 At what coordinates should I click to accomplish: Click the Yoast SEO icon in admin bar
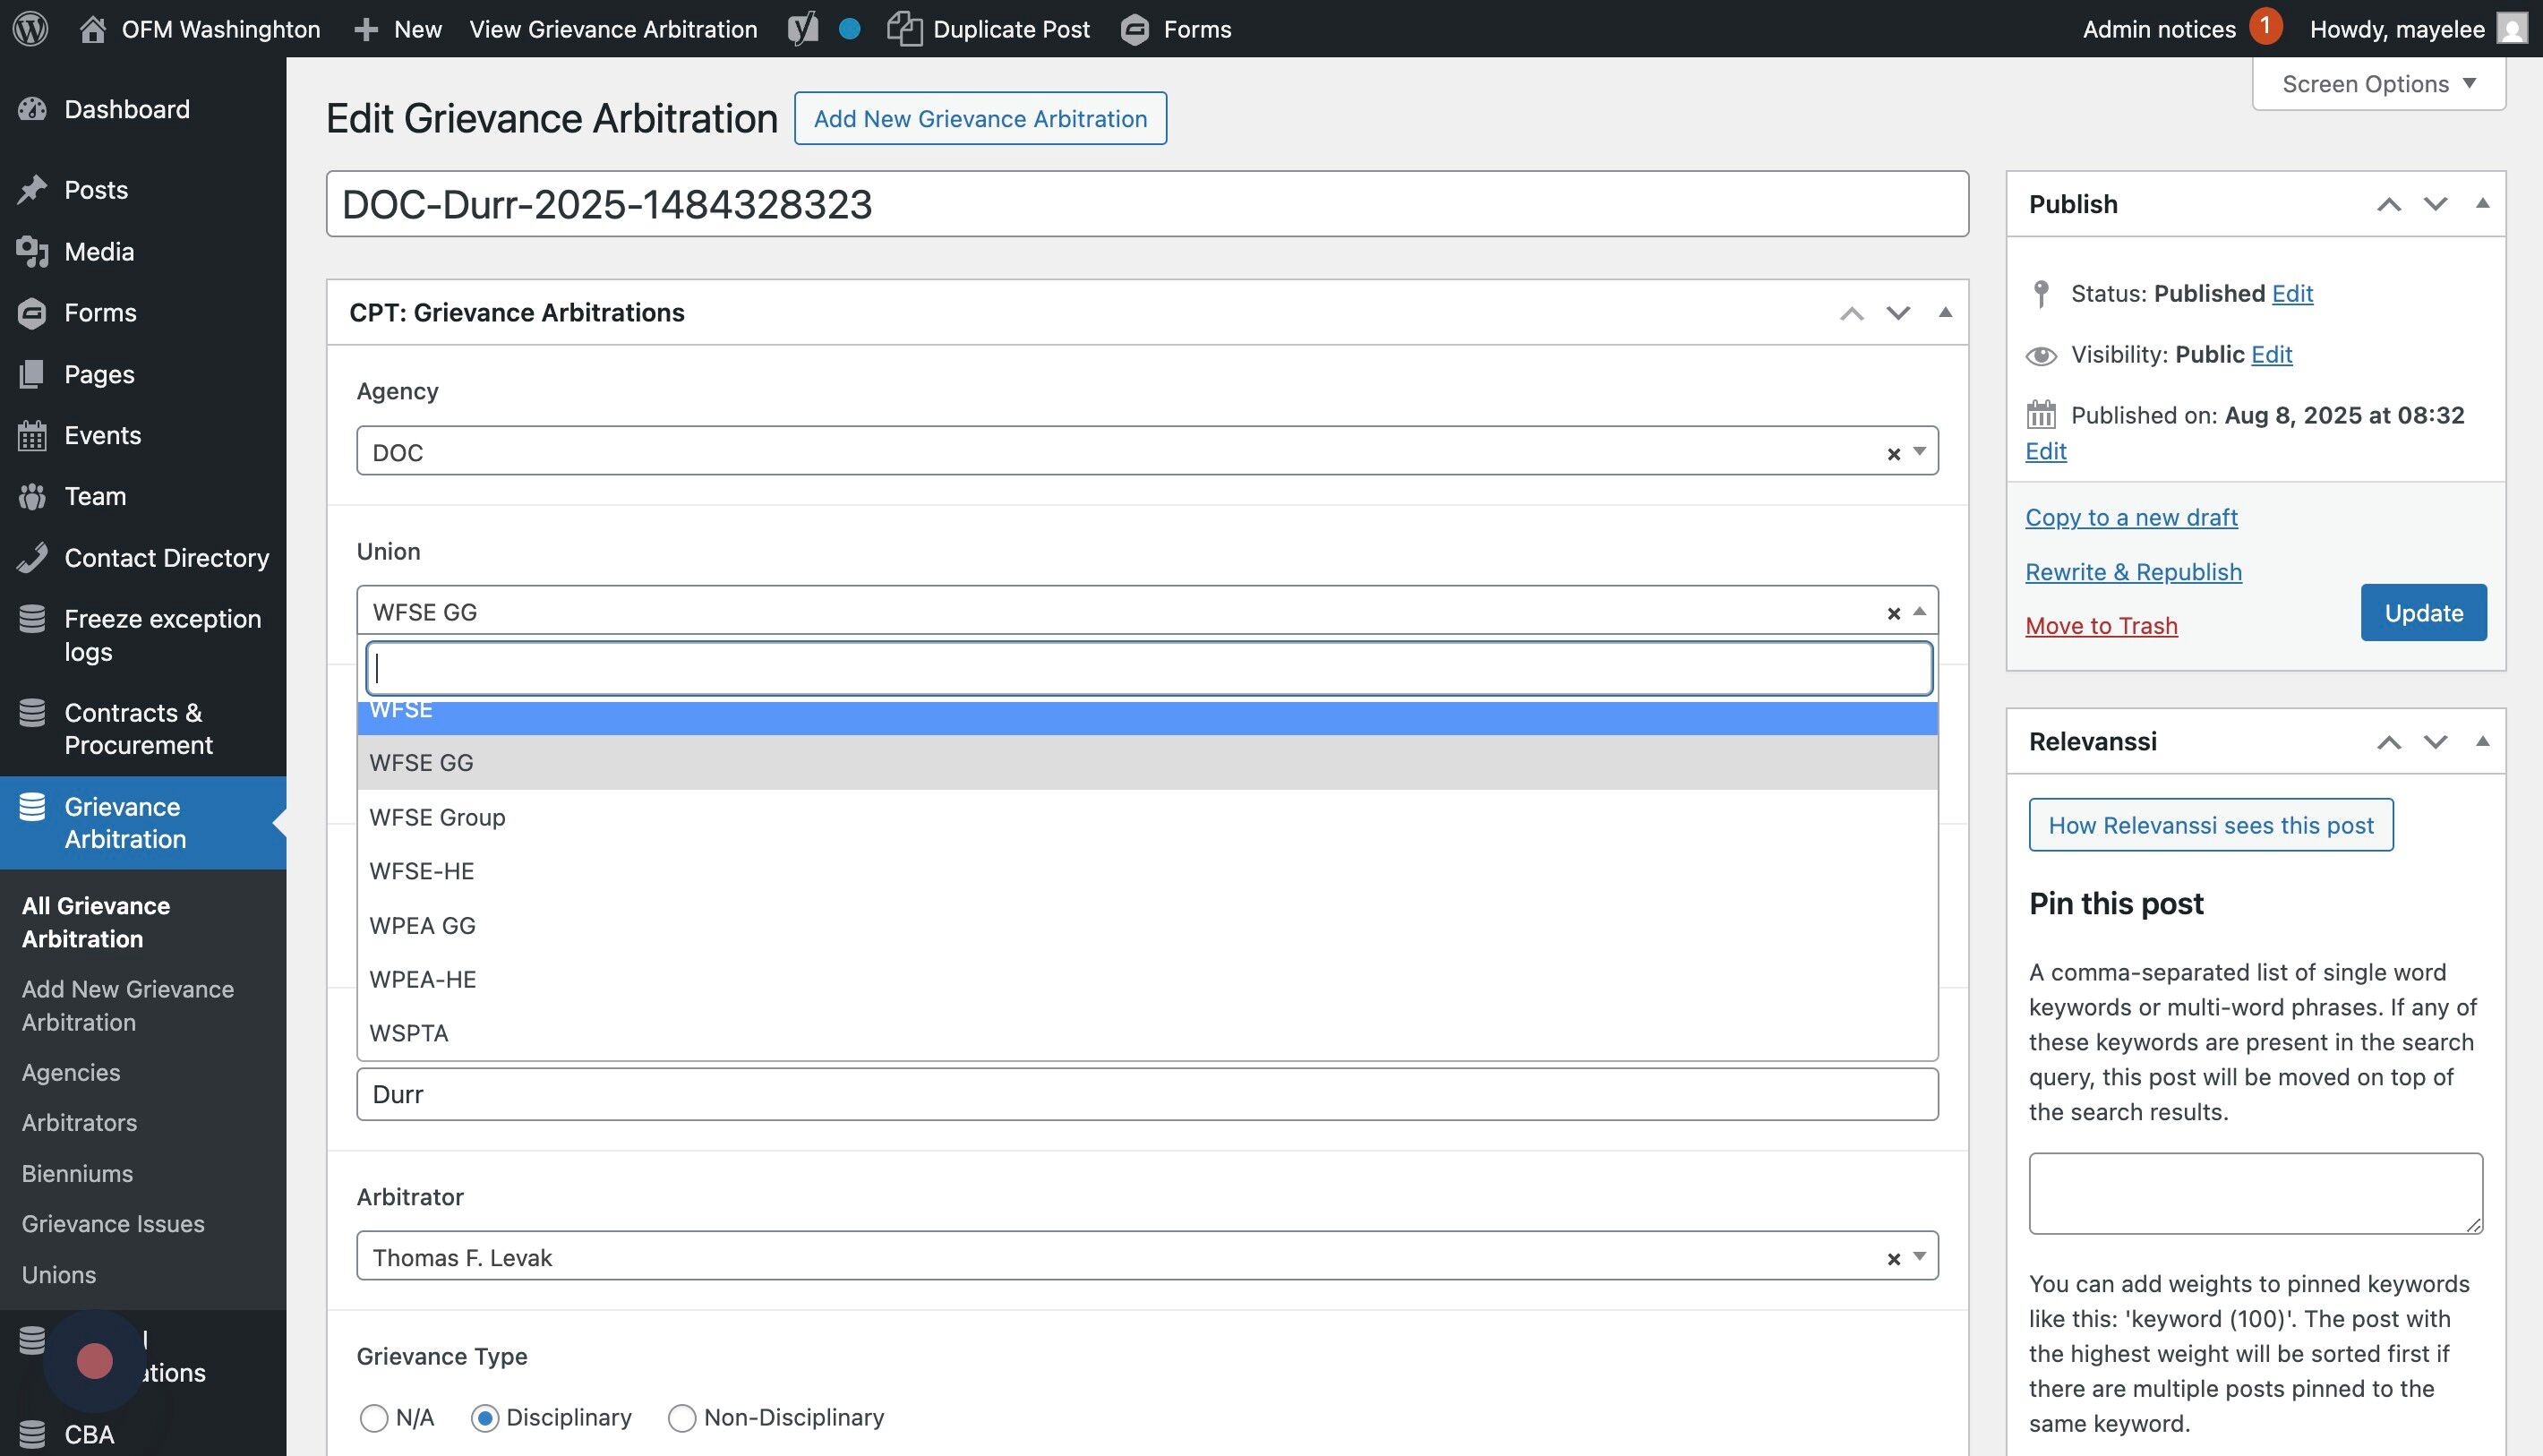(802, 28)
